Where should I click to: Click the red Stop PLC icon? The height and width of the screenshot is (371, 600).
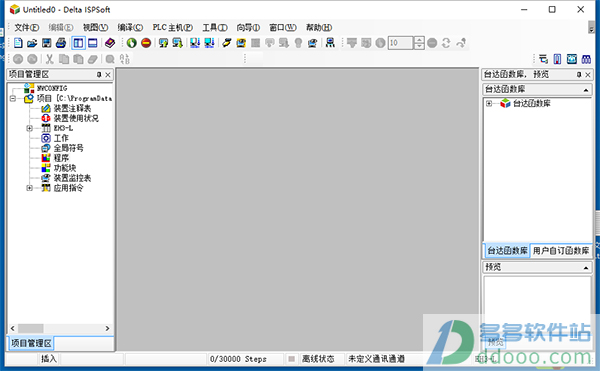click(146, 43)
